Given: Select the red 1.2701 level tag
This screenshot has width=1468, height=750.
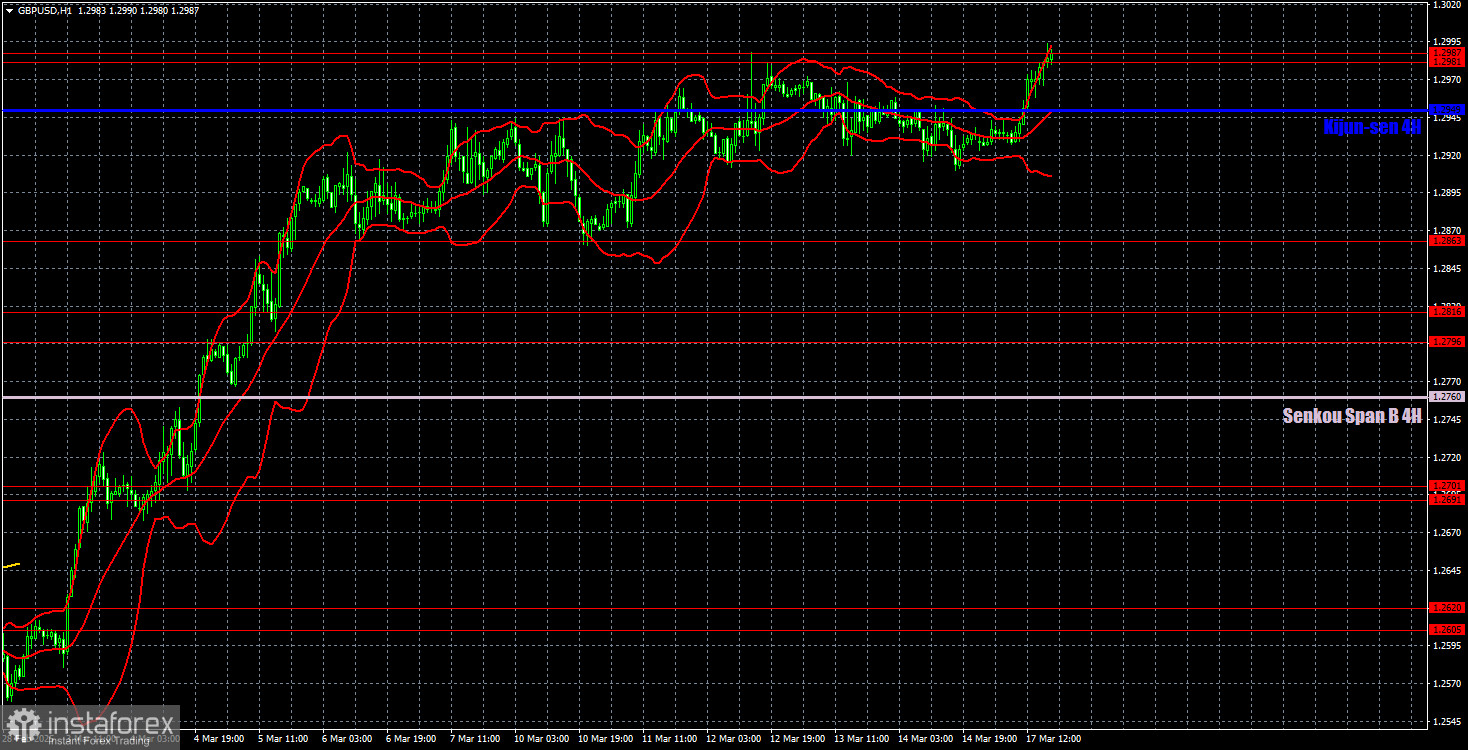Looking at the screenshot, I should tap(1447, 487).
